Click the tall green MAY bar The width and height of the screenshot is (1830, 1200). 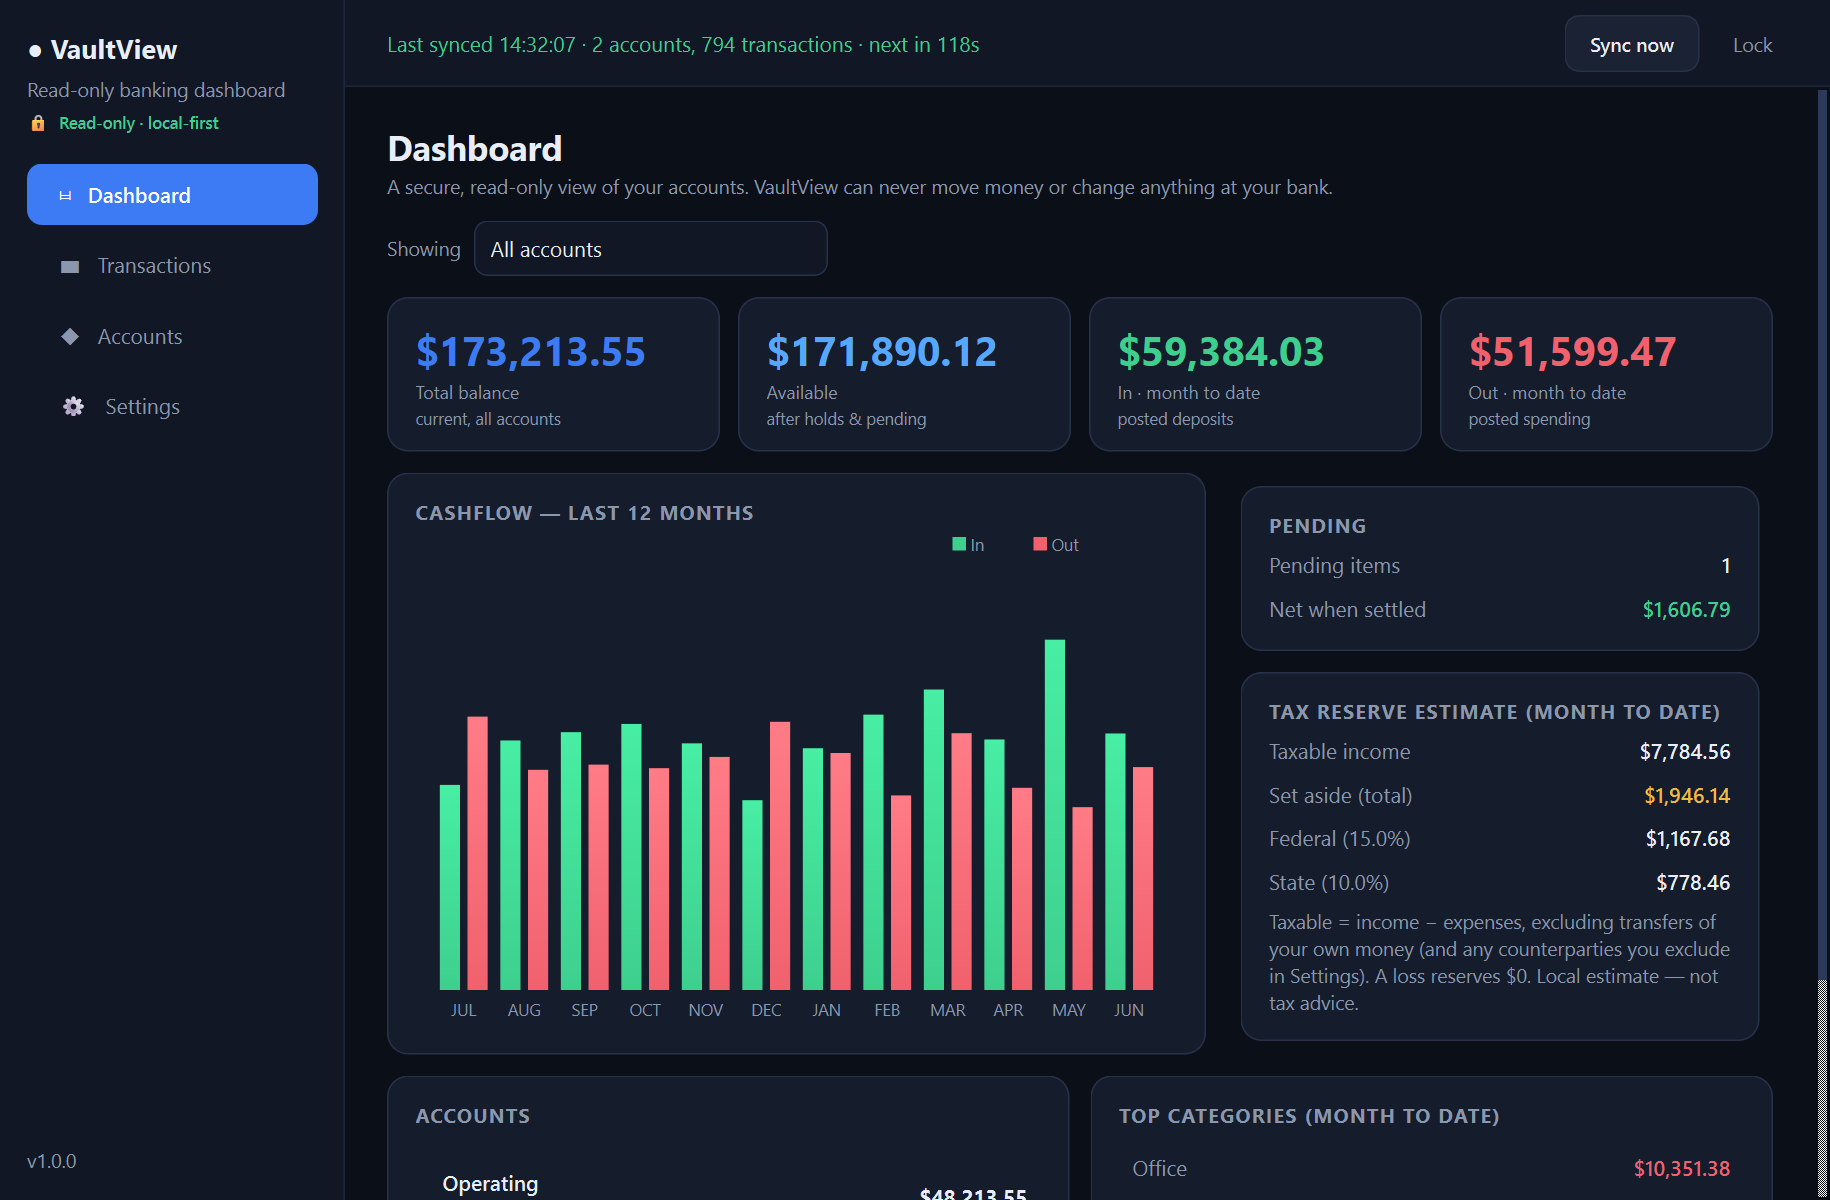1055,814
